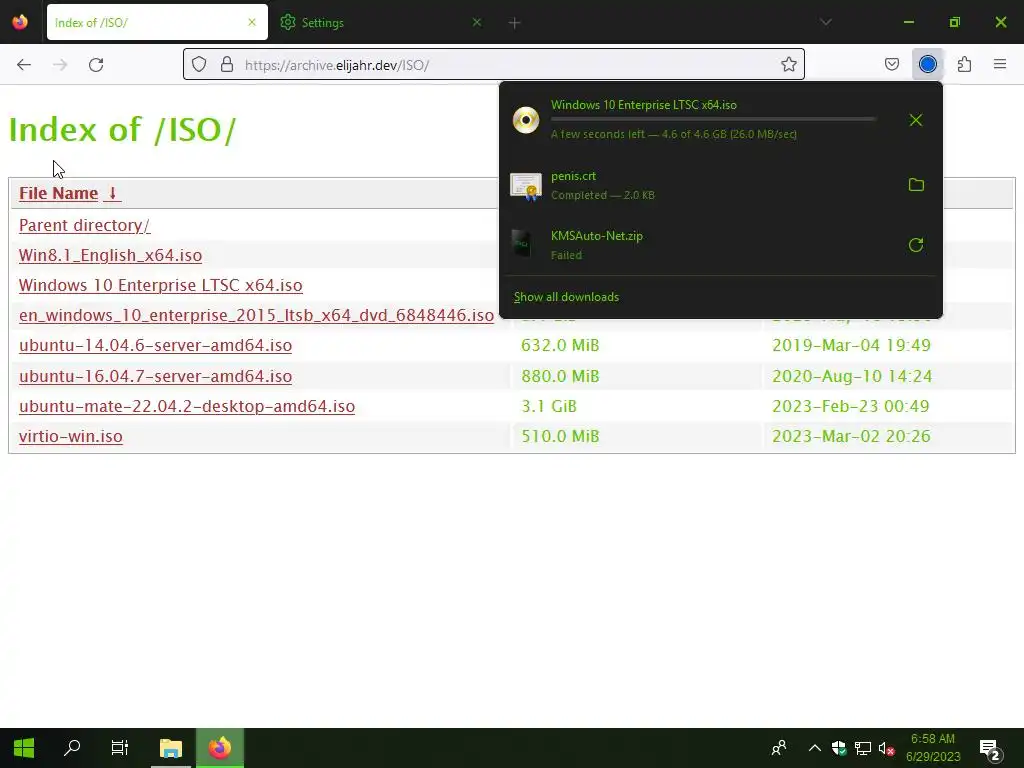Open the Extensions puzzle icon
The image size is (1024, 768).
[x=964, y=64]
